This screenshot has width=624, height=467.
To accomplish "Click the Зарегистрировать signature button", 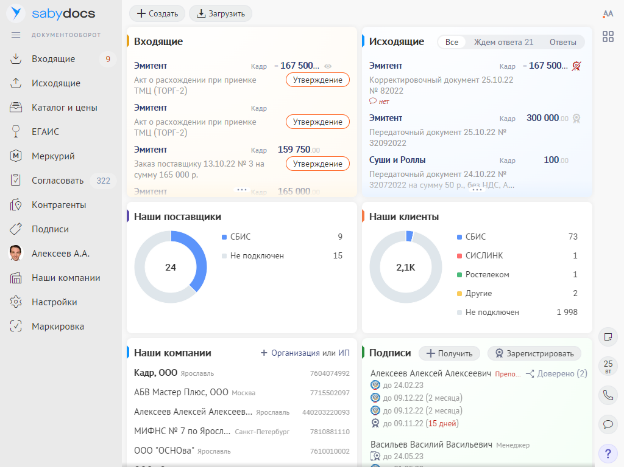I will pyautogui.click(x=534, y=354).
